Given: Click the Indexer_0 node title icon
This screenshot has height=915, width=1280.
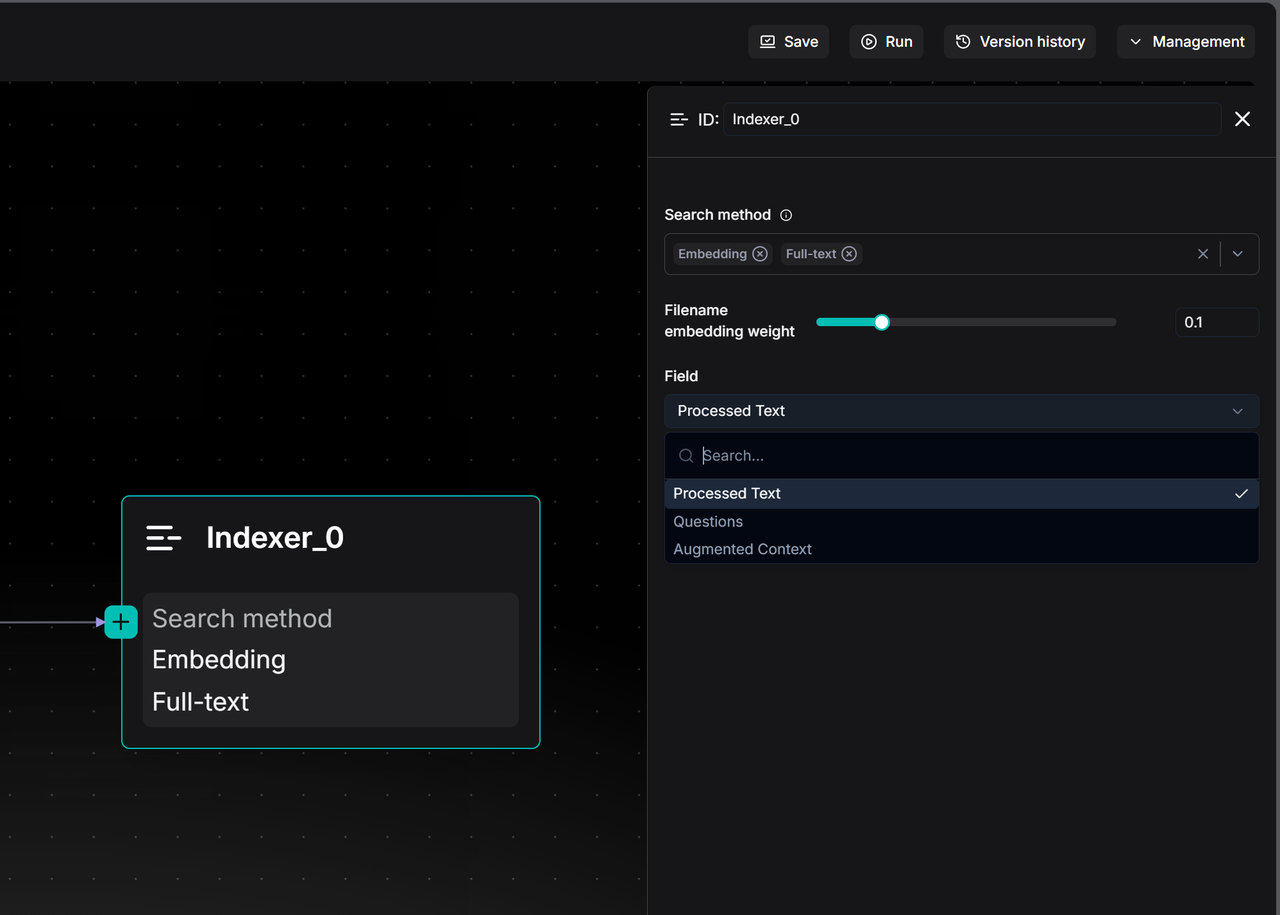Looking at the screenshot, I should point(164,538).
